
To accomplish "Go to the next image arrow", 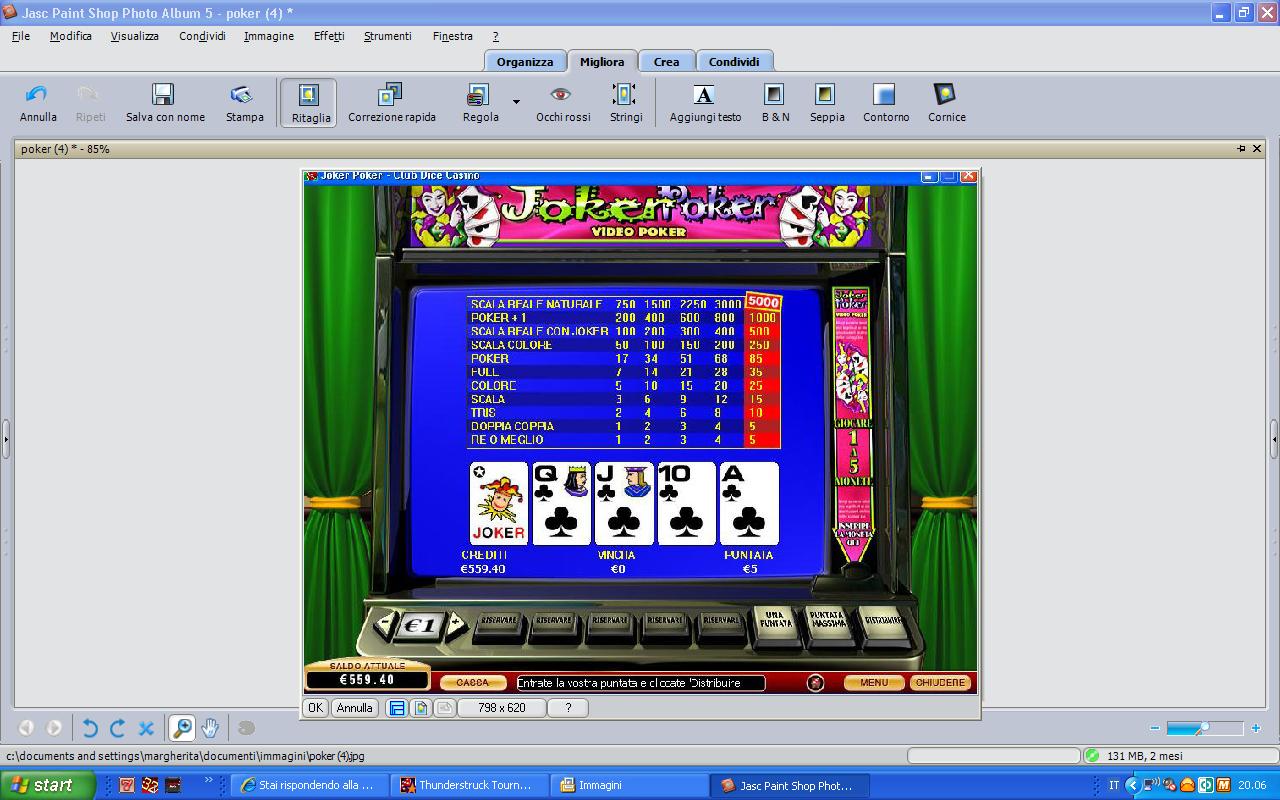I will [x=54, y=728].
